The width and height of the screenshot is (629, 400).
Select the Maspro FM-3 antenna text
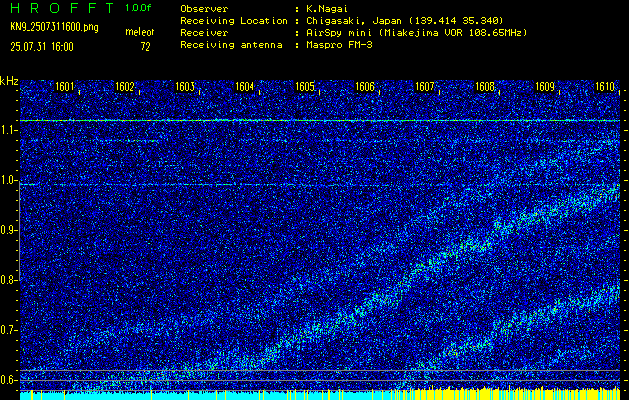coord(339,45)
